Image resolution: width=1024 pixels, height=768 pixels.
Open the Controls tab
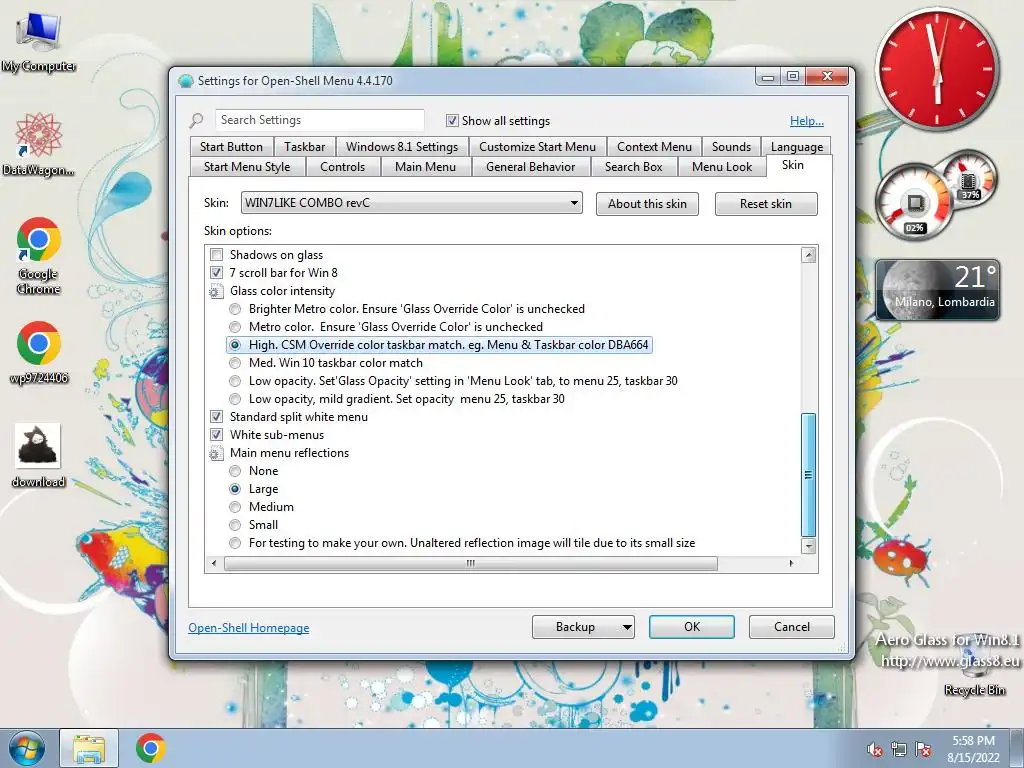tap(342, 167)
